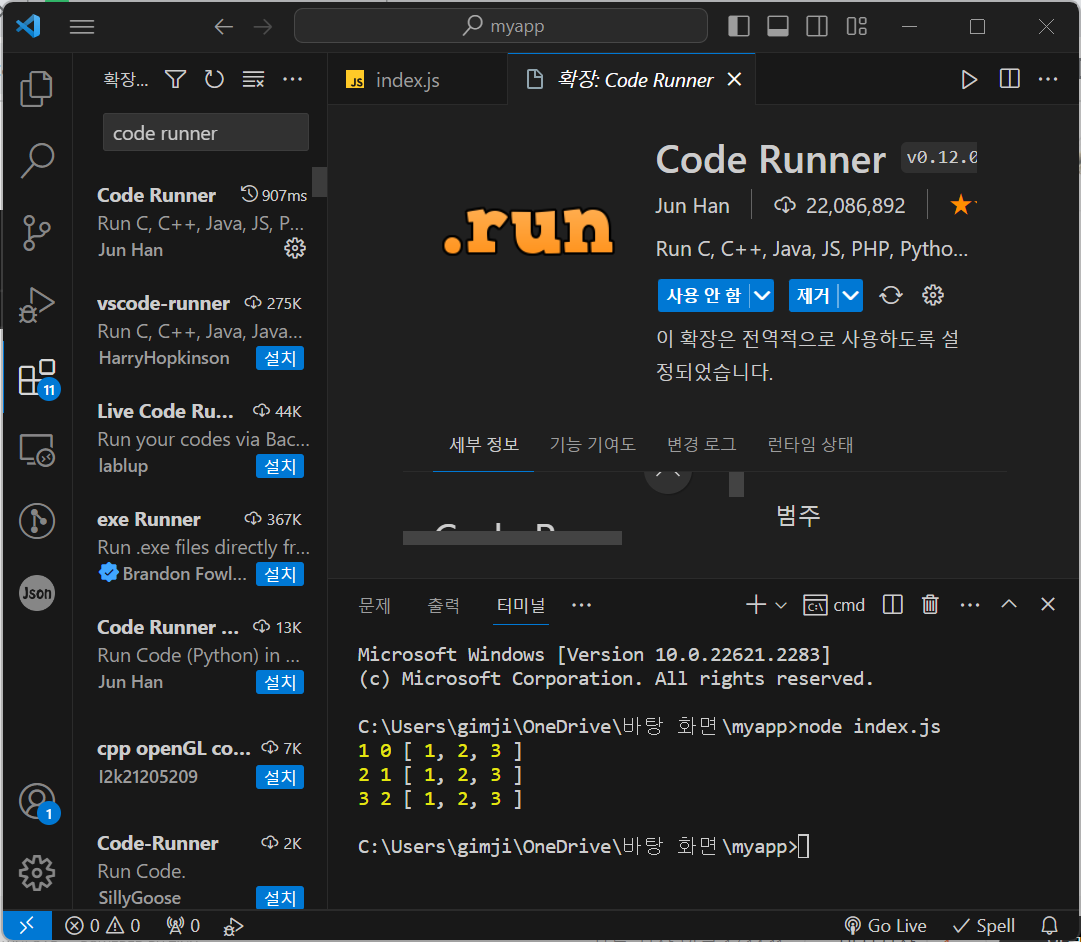Install exe Runner with 설치 button
Screen dimensions: 1081x942
(280, 574)
